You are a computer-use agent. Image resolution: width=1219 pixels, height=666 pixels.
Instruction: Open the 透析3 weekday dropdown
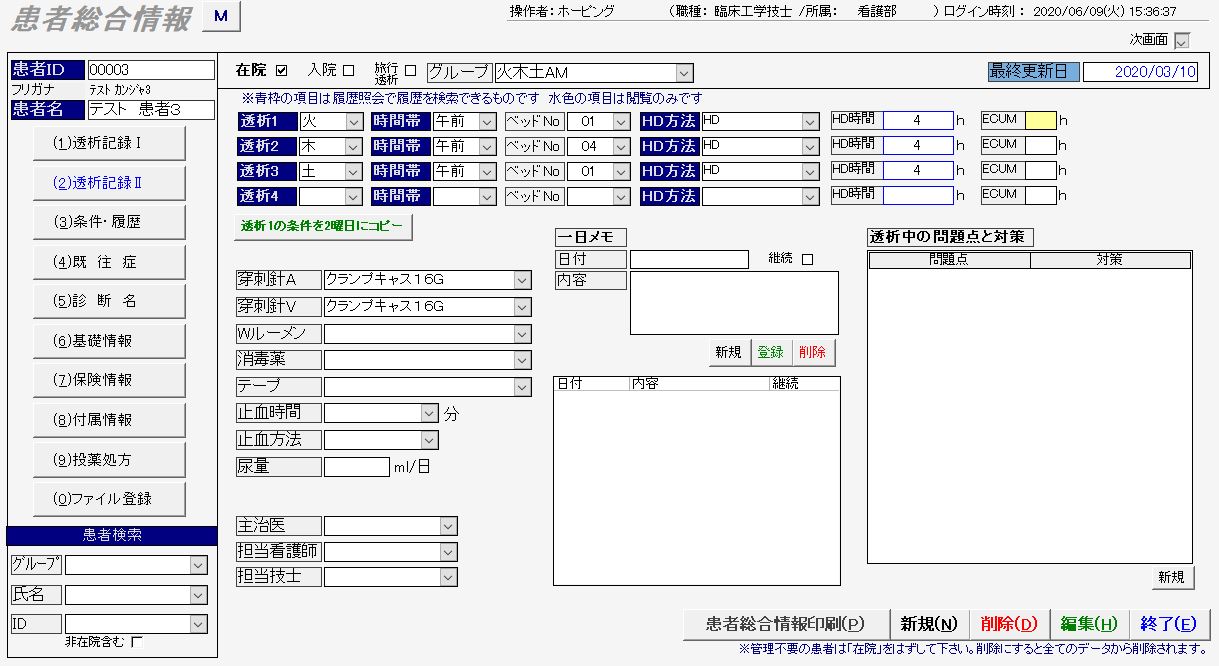(354, 171)
